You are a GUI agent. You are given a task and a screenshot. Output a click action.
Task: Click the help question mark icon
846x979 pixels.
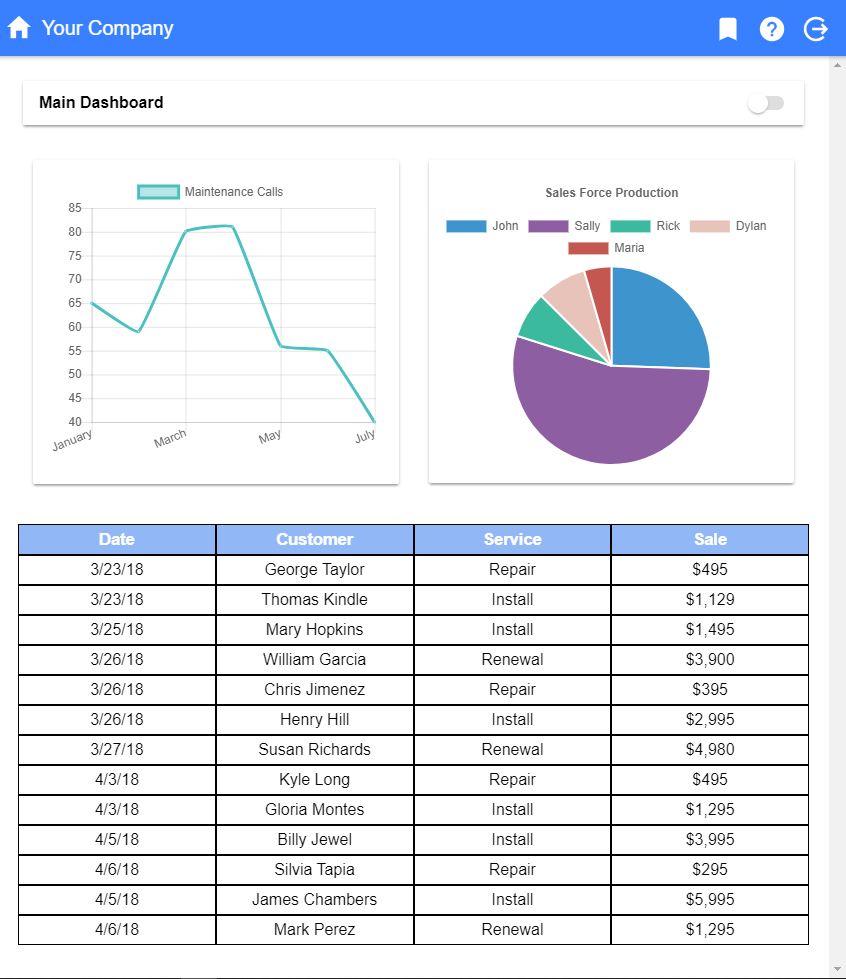pyautogui.click(x=772, y=28)
